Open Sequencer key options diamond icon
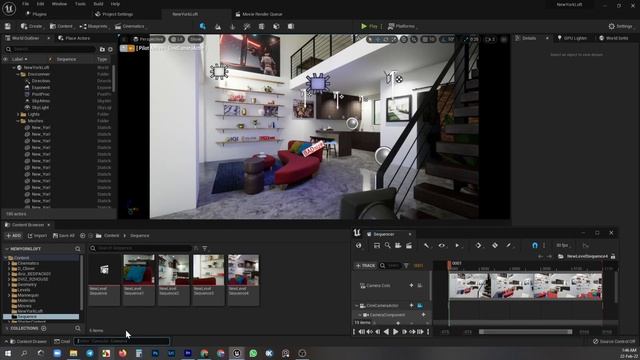640x360 pixels. pos(478,245)
